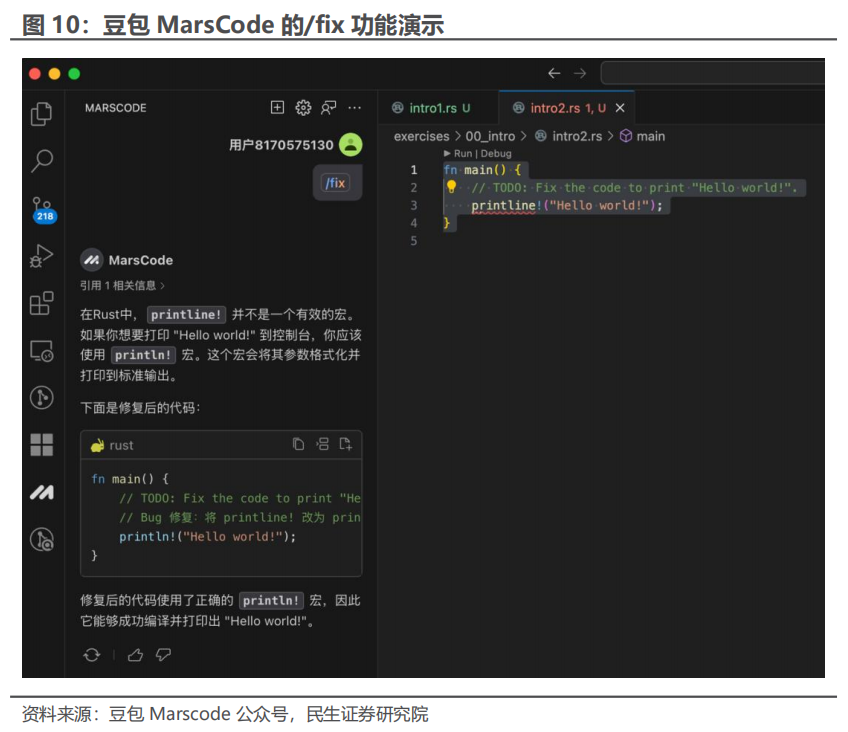
Task: Open the Run and Debug view
Action: [42, 256]
